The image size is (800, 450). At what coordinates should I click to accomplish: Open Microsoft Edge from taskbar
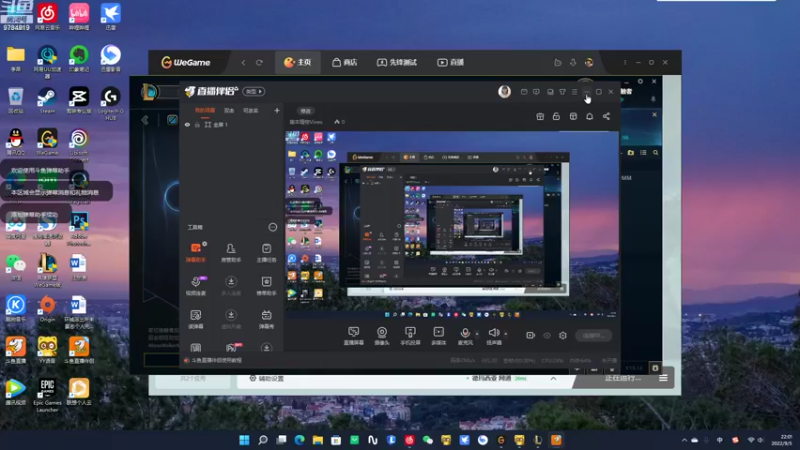299,440
